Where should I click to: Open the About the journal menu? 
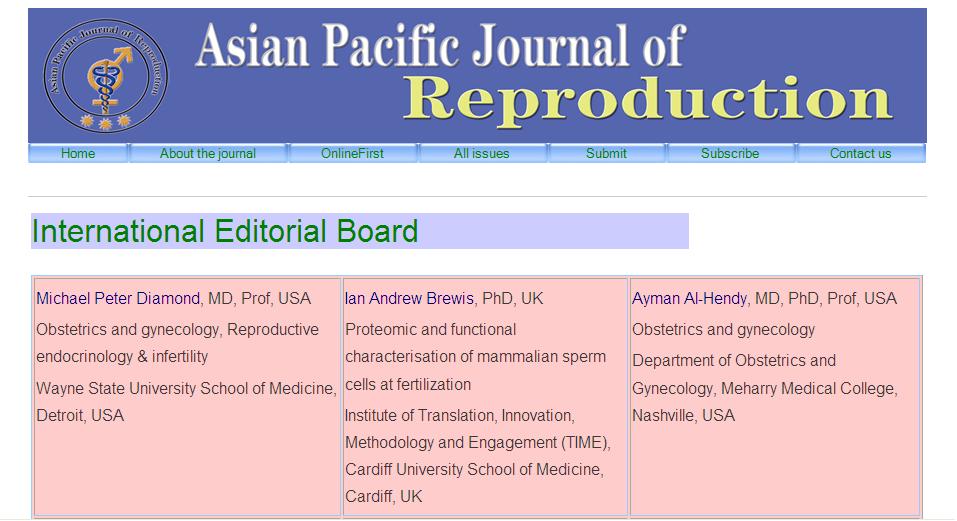point(208,153)
